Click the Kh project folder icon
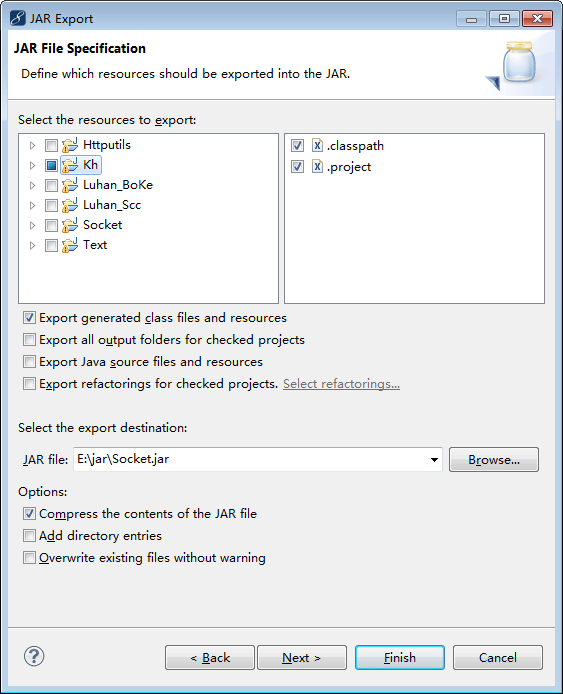563x694 pixels. click(x=70, y=165)
